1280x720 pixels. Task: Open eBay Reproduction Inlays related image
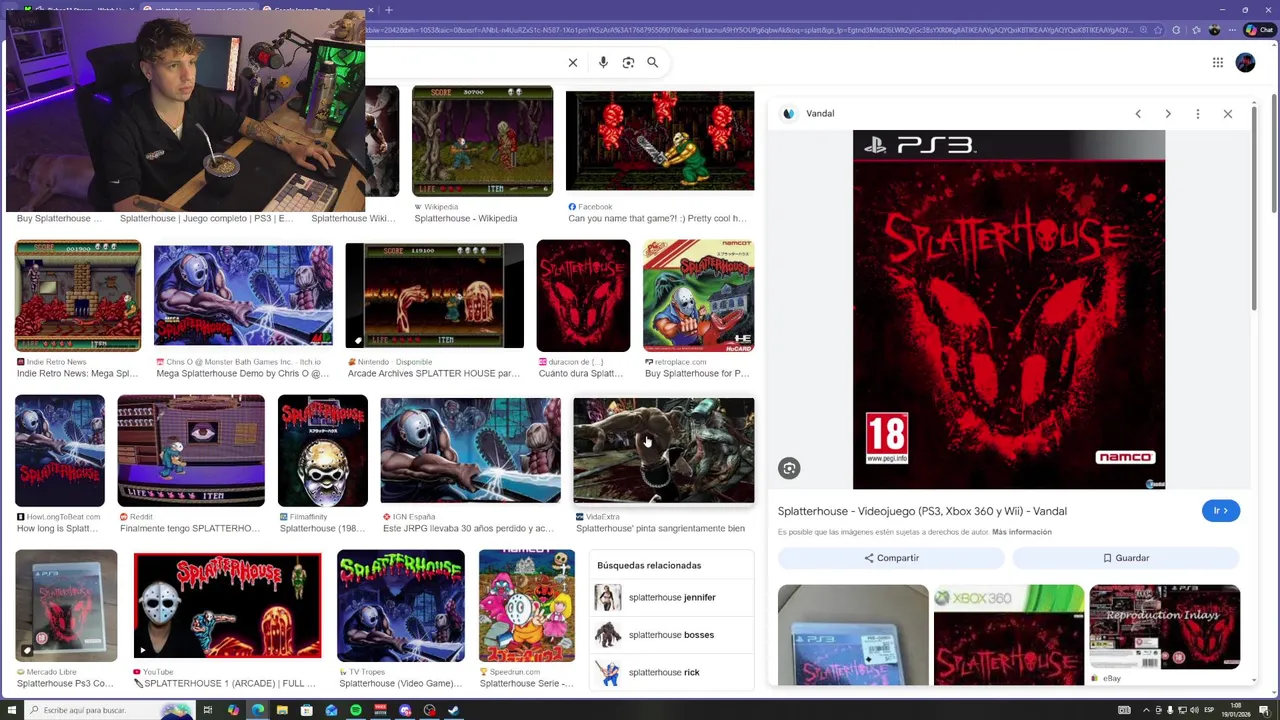pyautogui.click(x=1165, y=627)
